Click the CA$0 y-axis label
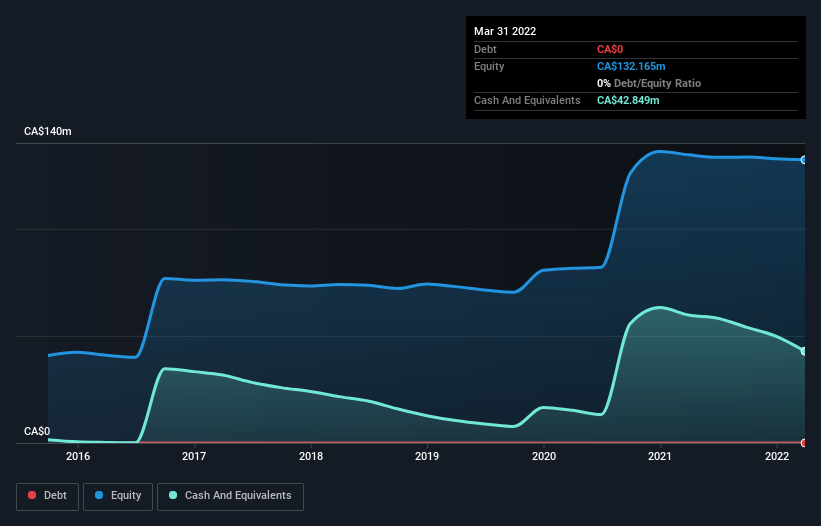The width and height of the screenshot is (821, 526). 37,431
